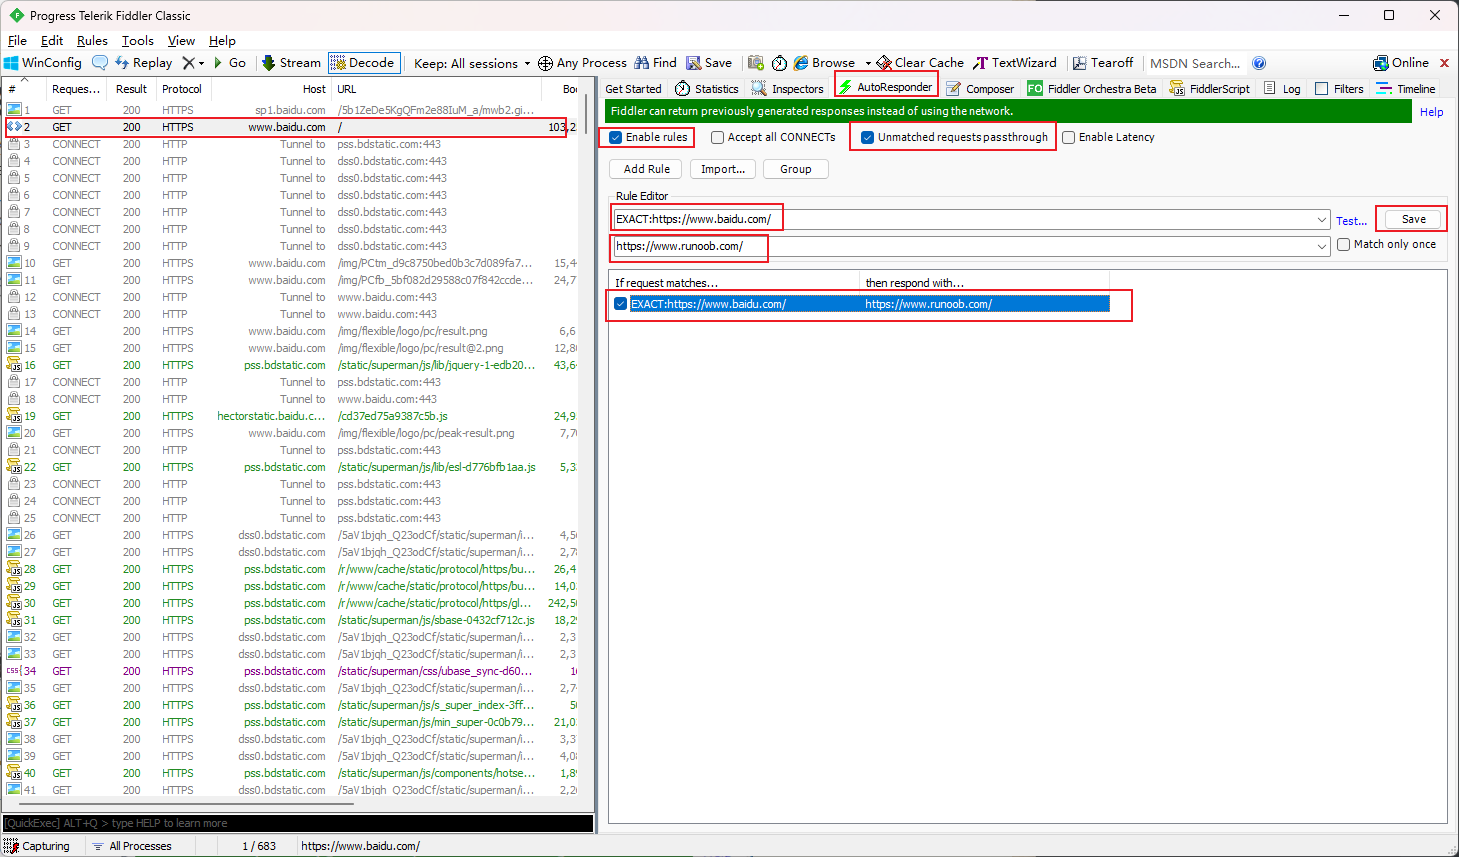The image size is (1459, 857).
Task: Click the QuickExec command input box
Action: [x=298, y=823]
